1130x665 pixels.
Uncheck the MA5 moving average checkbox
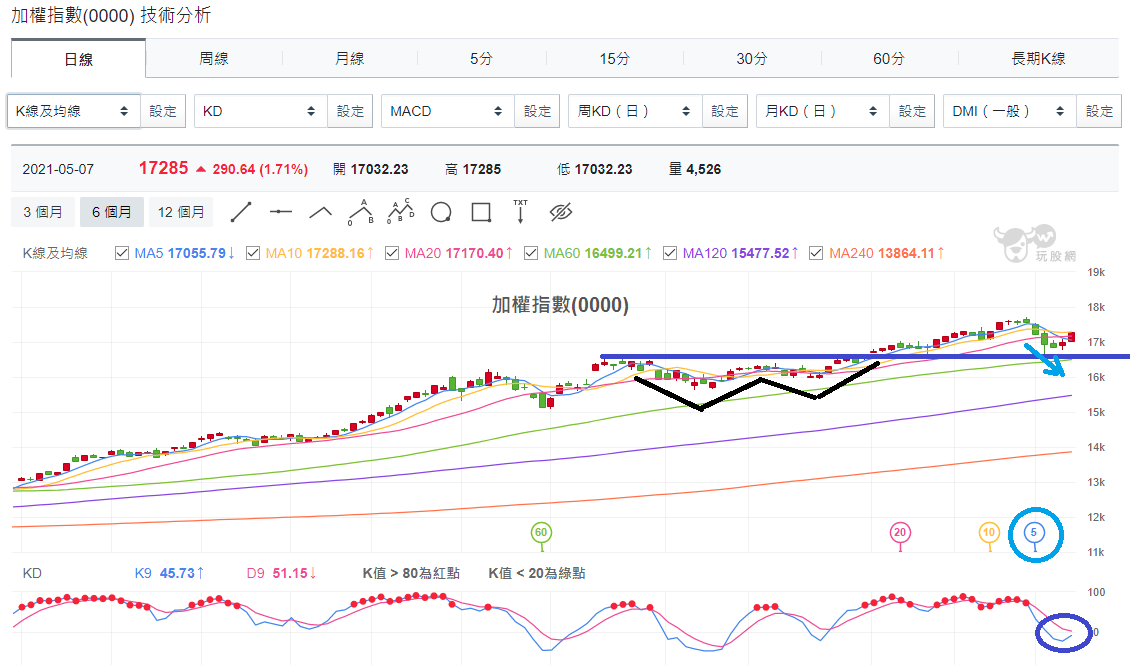(x=122, y=254)
